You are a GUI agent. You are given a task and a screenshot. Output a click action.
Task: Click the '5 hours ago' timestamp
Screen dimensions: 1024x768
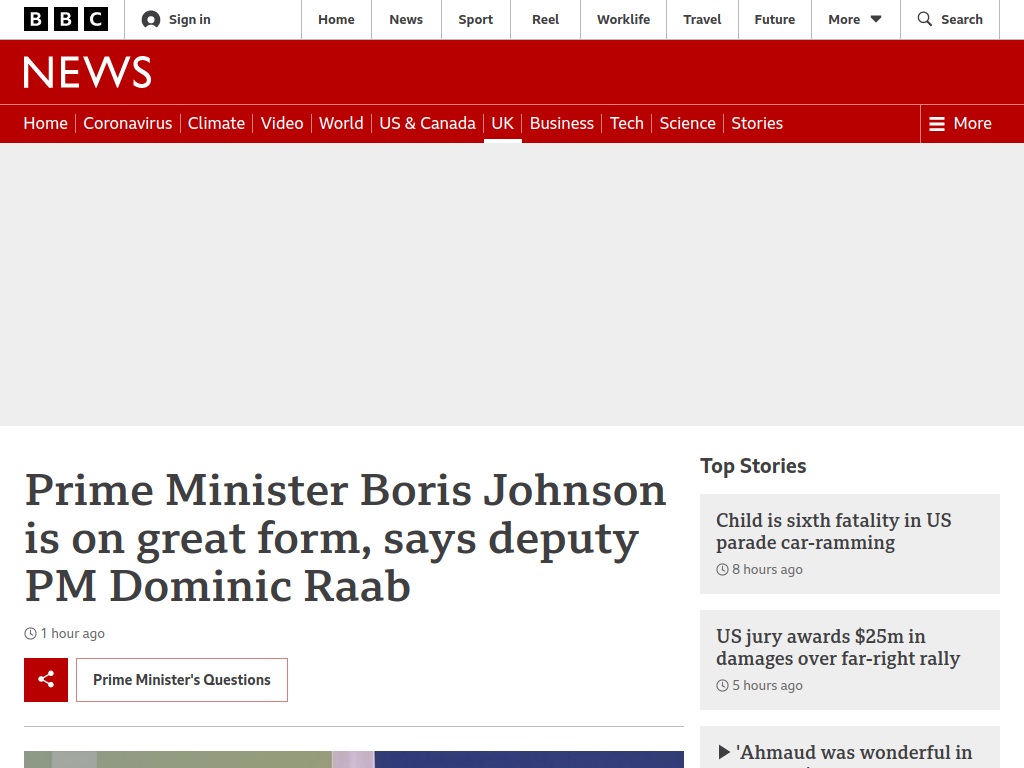point(767,686)
